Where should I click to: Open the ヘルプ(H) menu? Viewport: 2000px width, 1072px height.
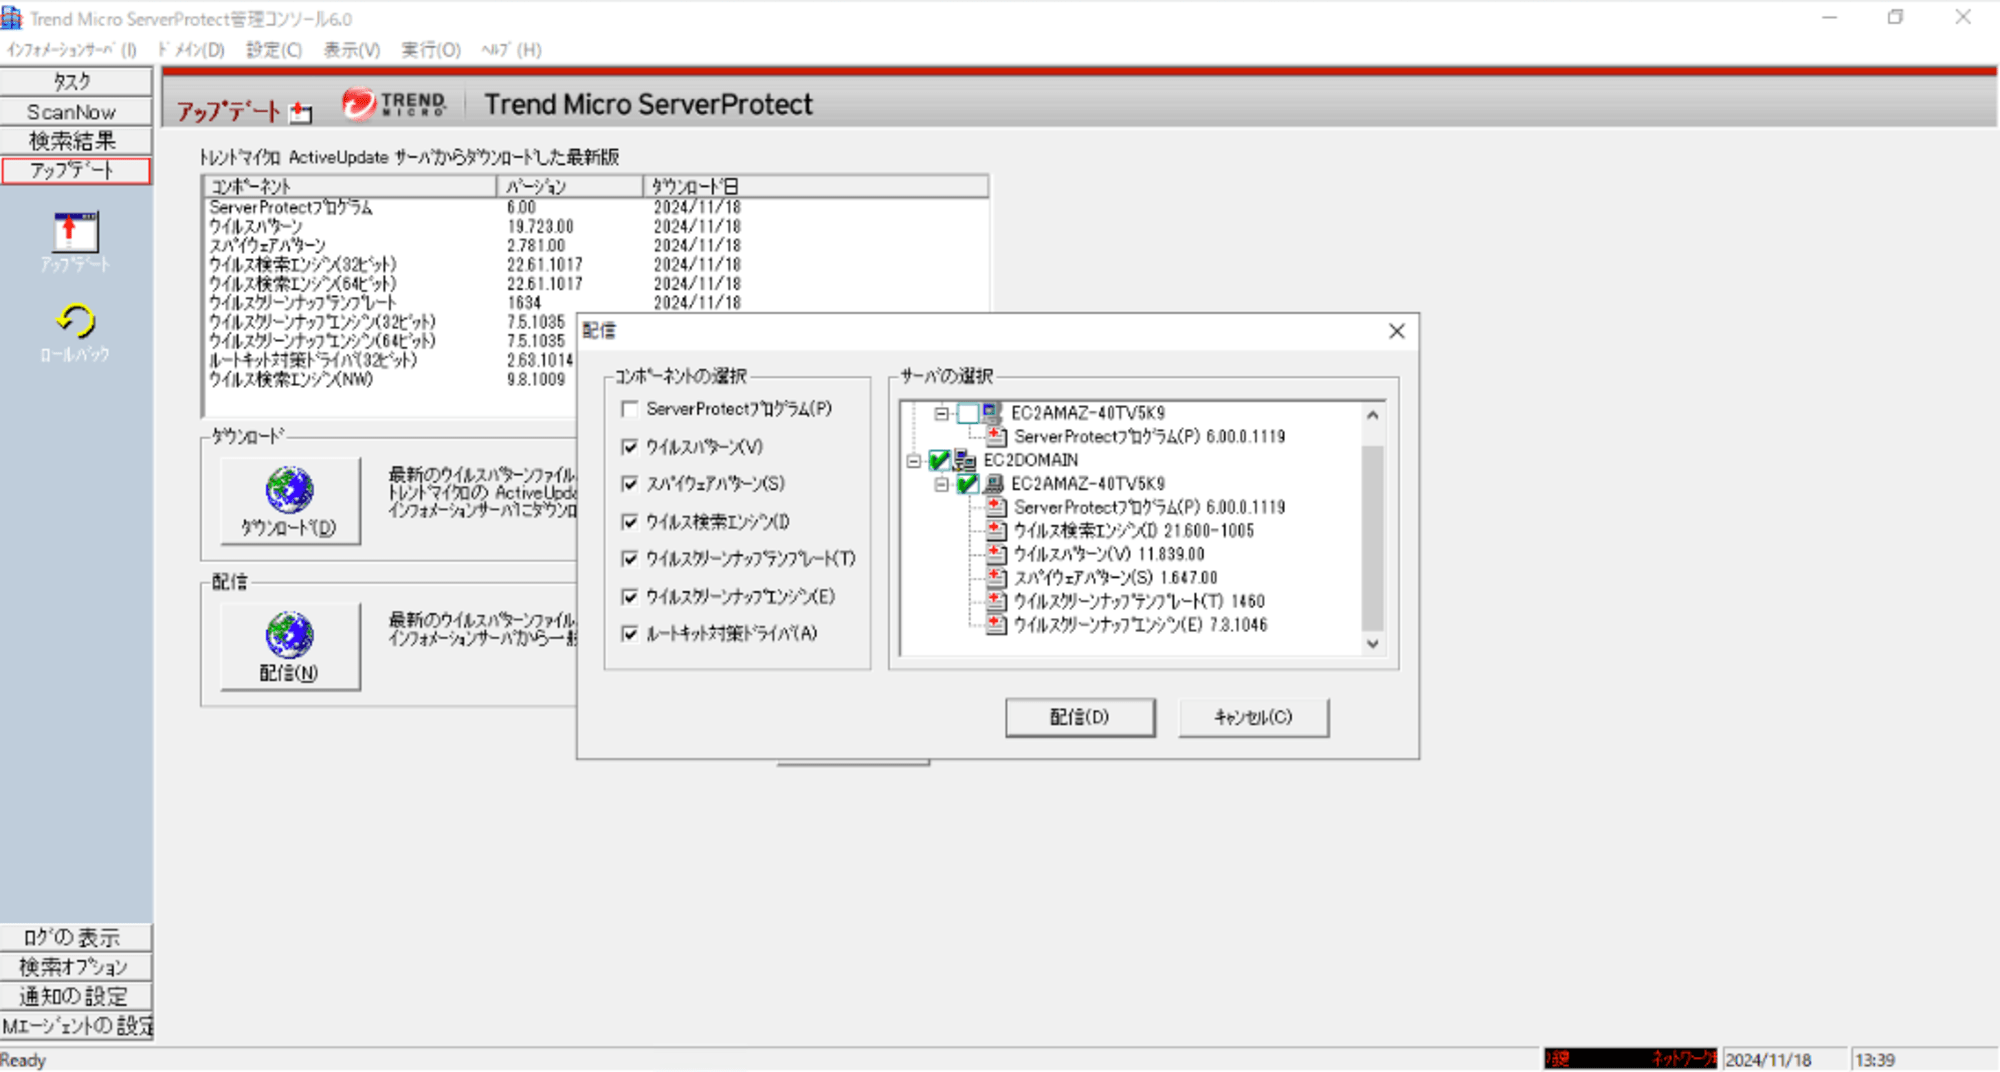pos(512,50)
